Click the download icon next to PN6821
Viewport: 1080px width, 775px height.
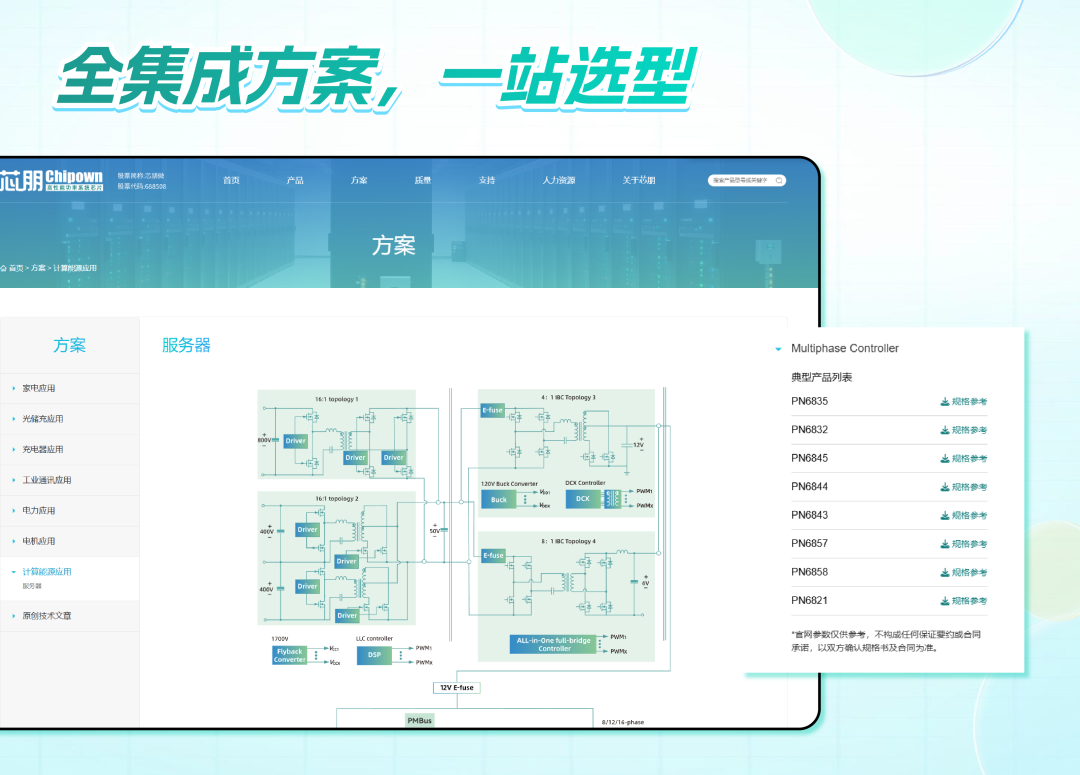click(944, 601)
